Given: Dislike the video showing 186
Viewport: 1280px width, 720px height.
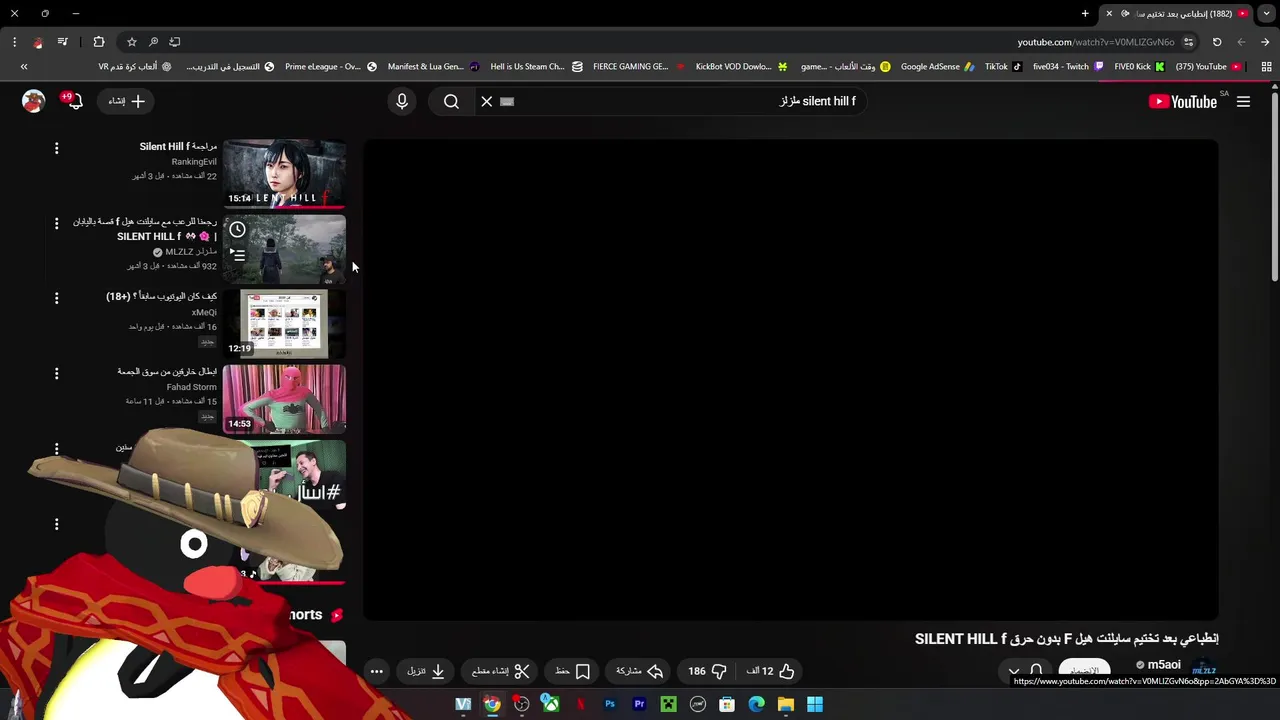Looking at the screenshot, I should pyautogui.click(x=708, y=671).
